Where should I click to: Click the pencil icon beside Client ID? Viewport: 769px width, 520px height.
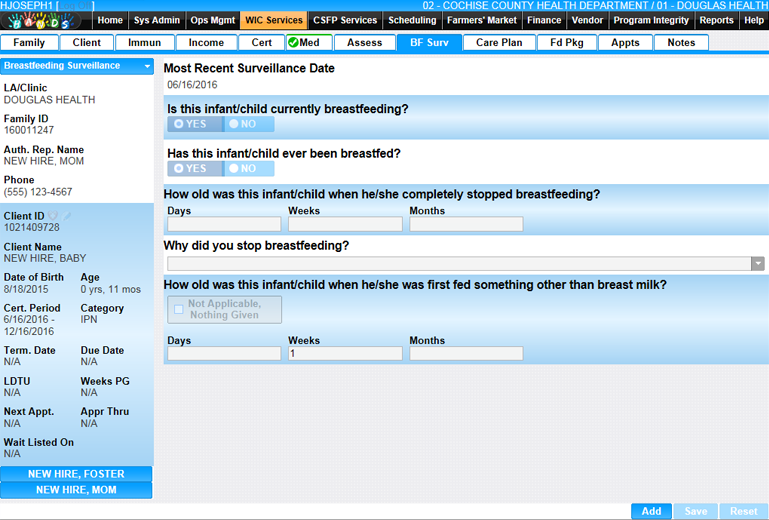[x=68, y=215]
